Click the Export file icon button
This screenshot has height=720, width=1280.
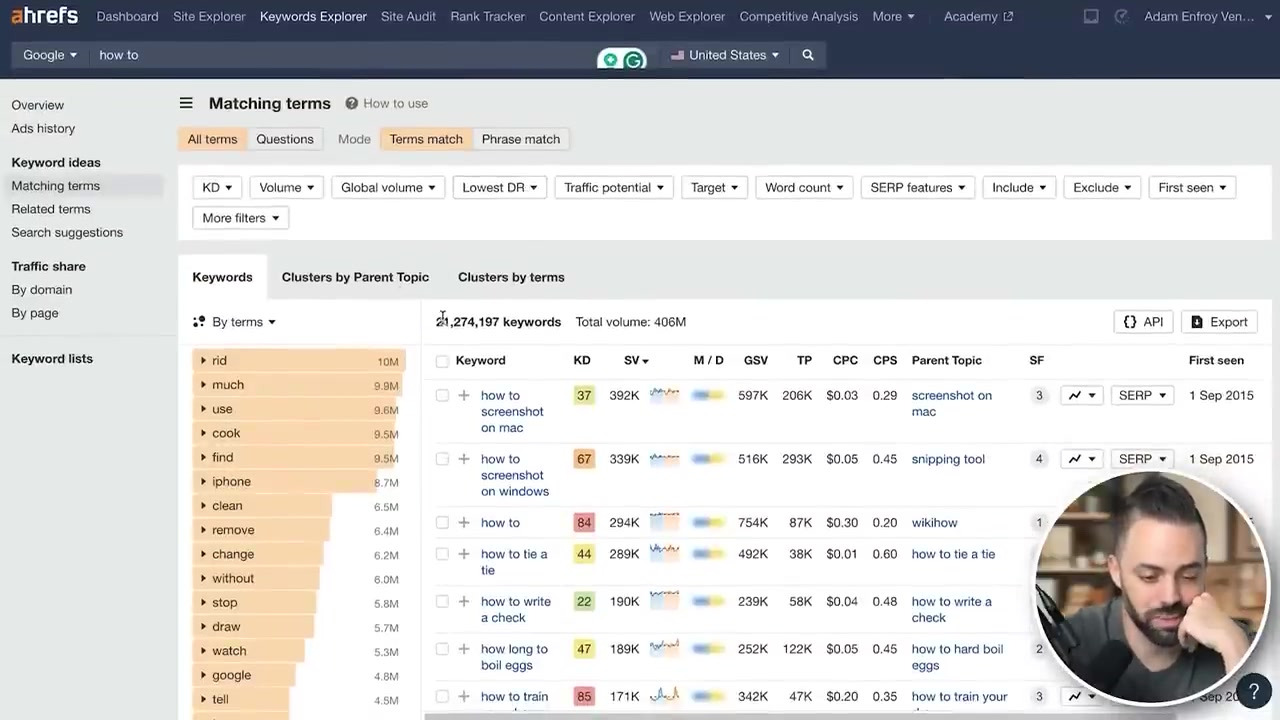1219,322
